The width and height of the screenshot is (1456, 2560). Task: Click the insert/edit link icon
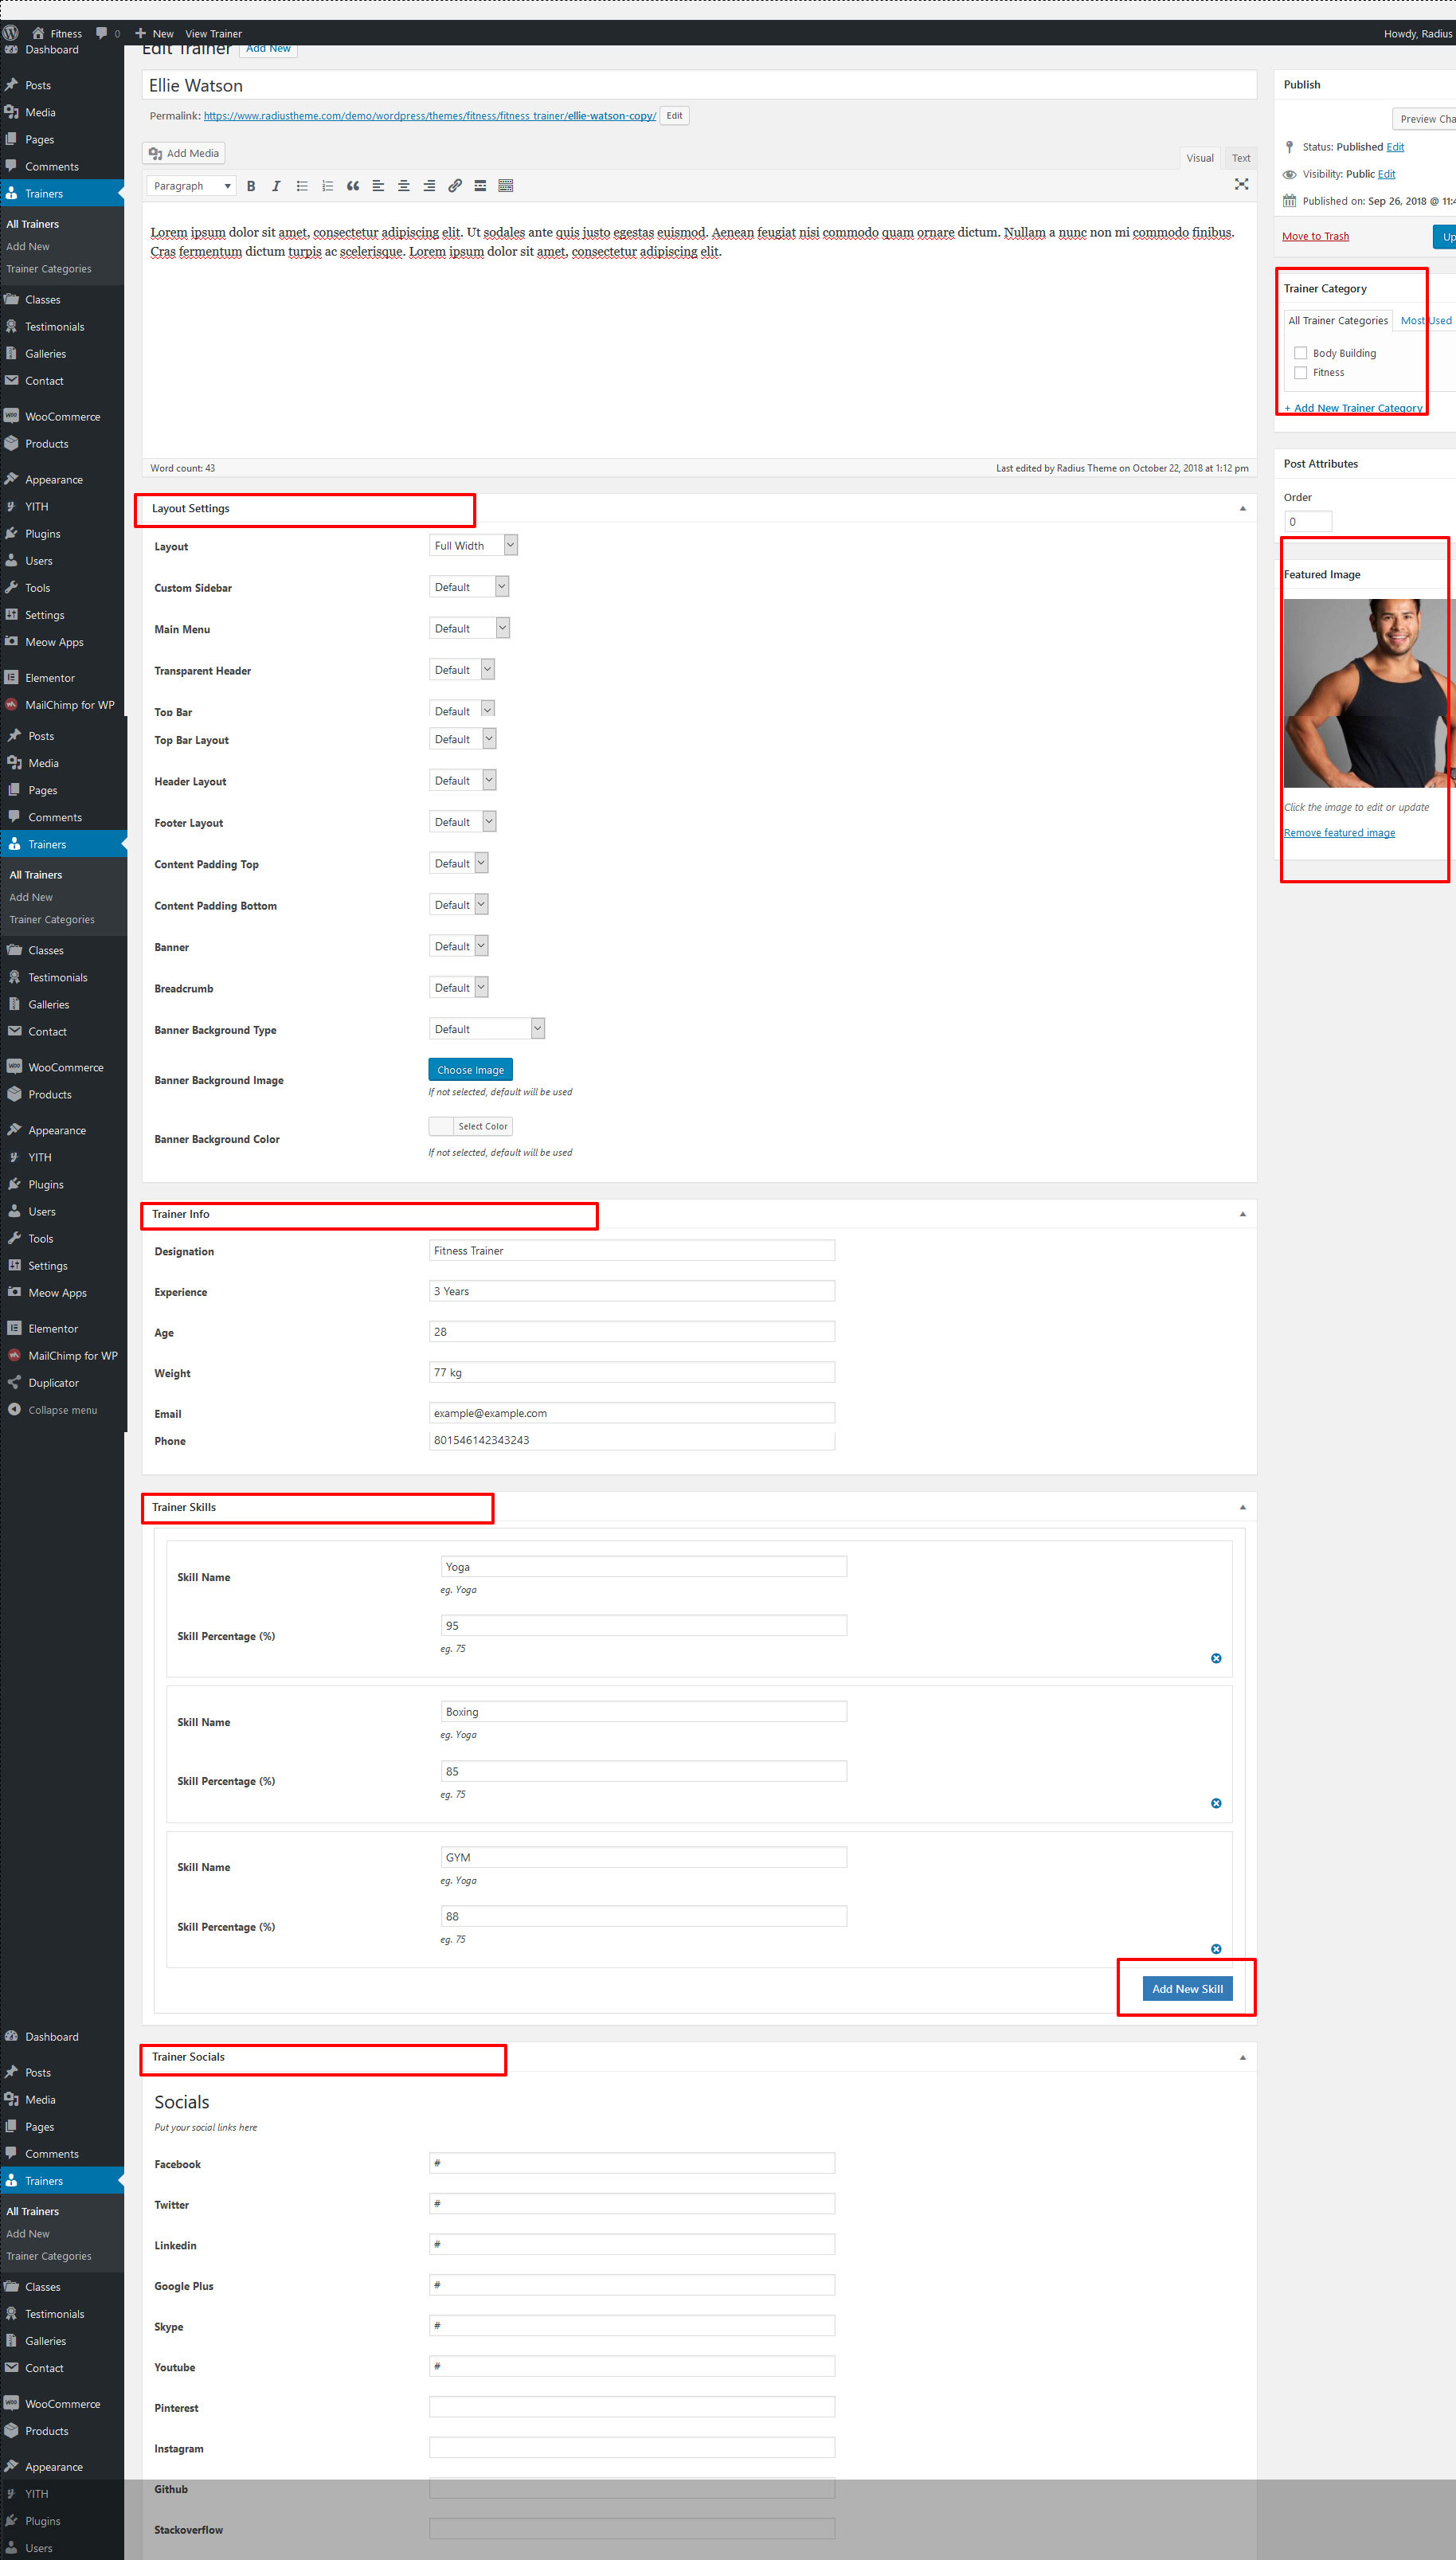click(x=455, y=186)
